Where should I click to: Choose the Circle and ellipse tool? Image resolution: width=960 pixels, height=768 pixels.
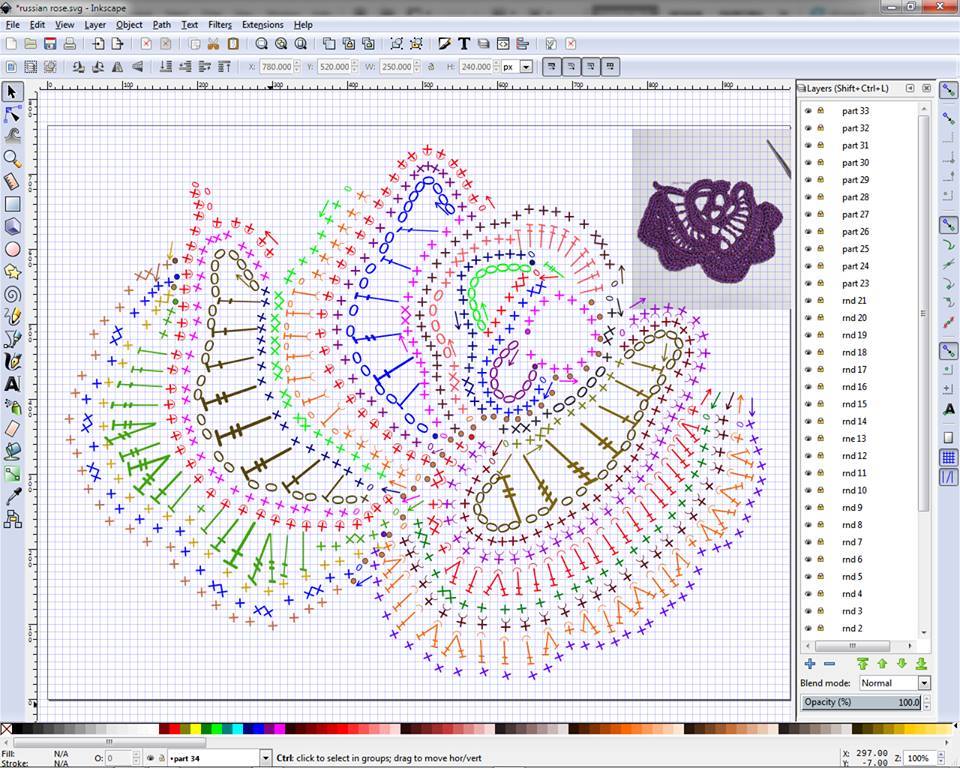[13, 249]
